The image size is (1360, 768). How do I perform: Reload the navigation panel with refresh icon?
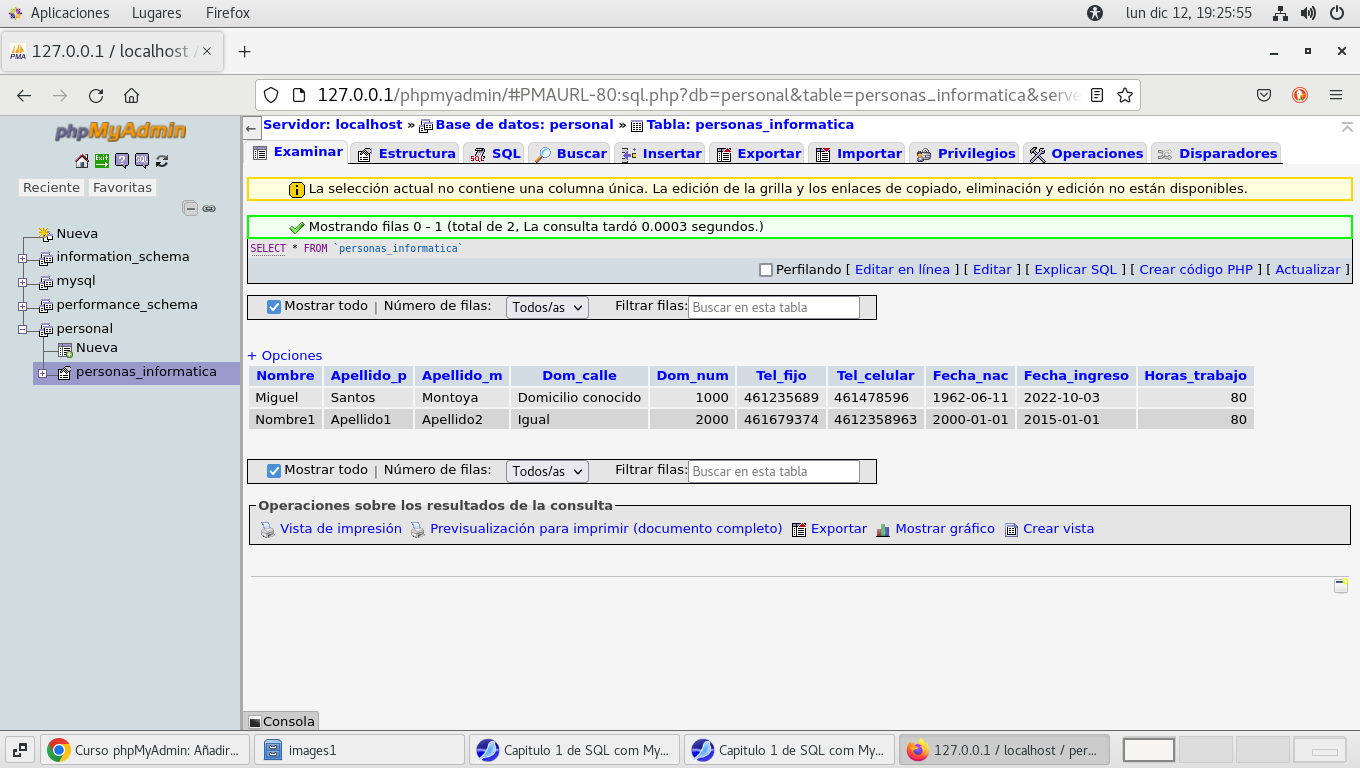[x=162, y=161]
